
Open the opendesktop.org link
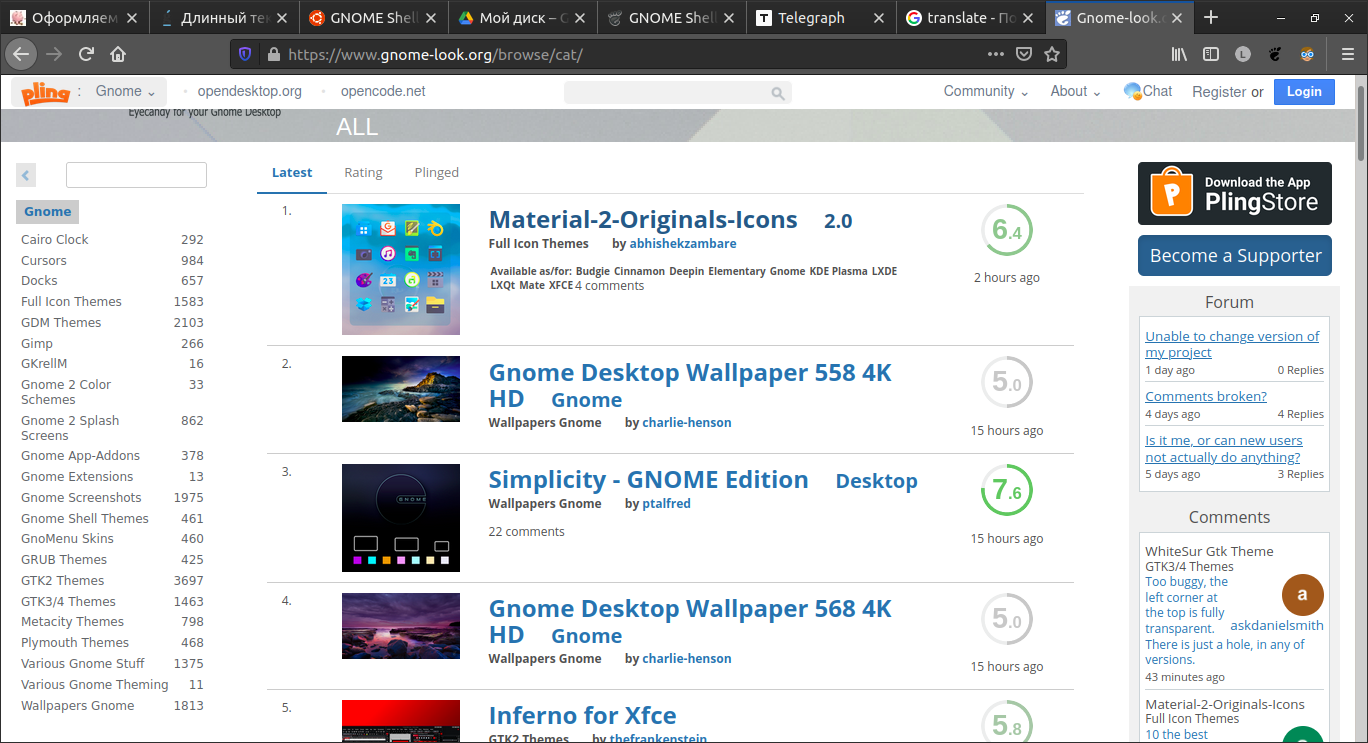pyautogui.click(x=249, y=91)
